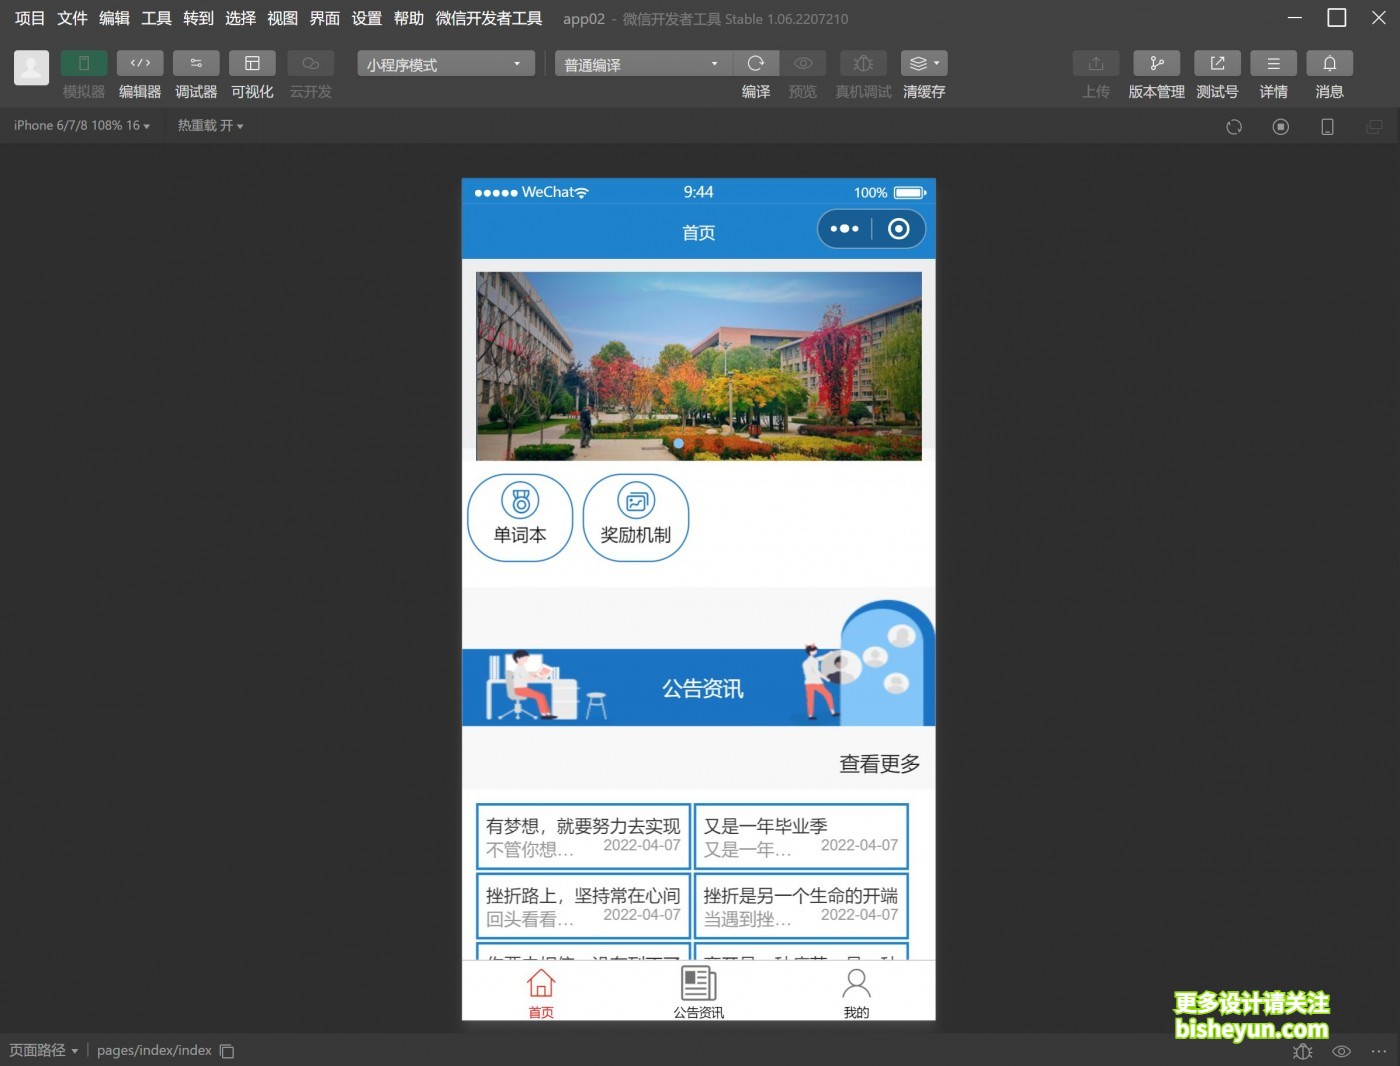1400x1066 pixels.
Task: Click the preview eye icon
Action: click(803, 63)
